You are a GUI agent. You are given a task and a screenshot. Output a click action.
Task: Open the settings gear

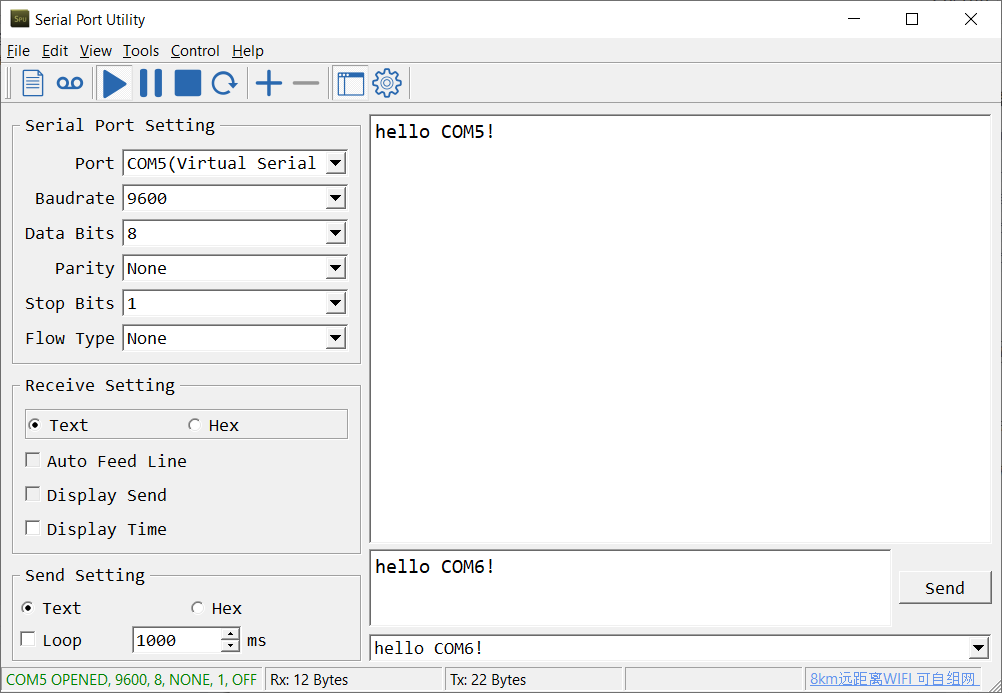point(386,82)
